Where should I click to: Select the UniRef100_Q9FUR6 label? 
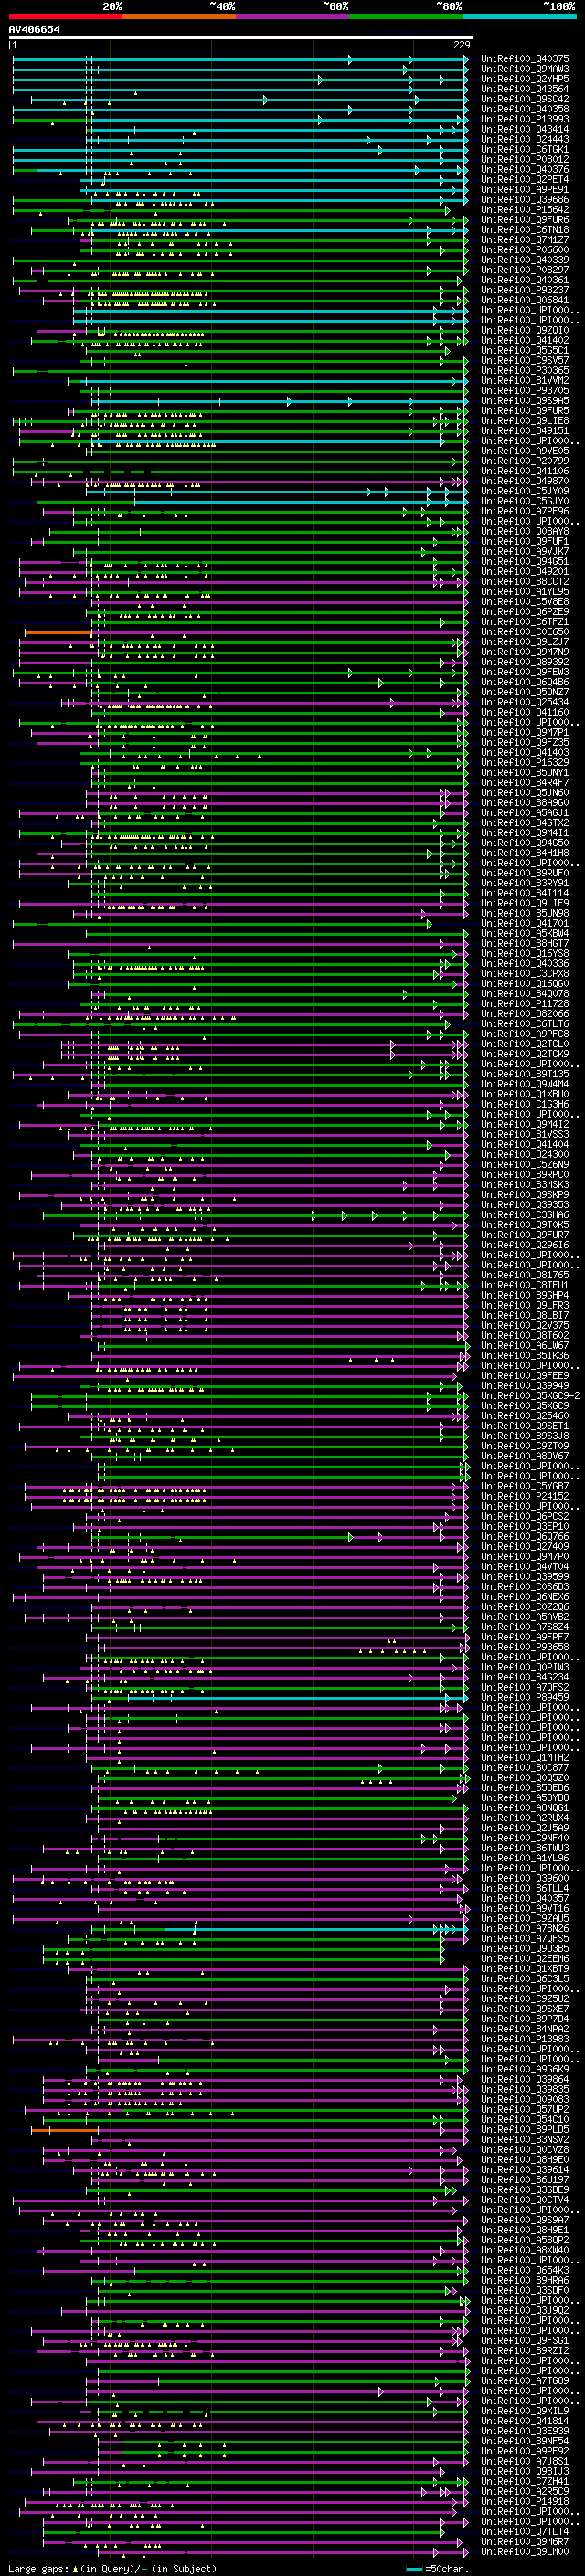[x=524, y=220]
